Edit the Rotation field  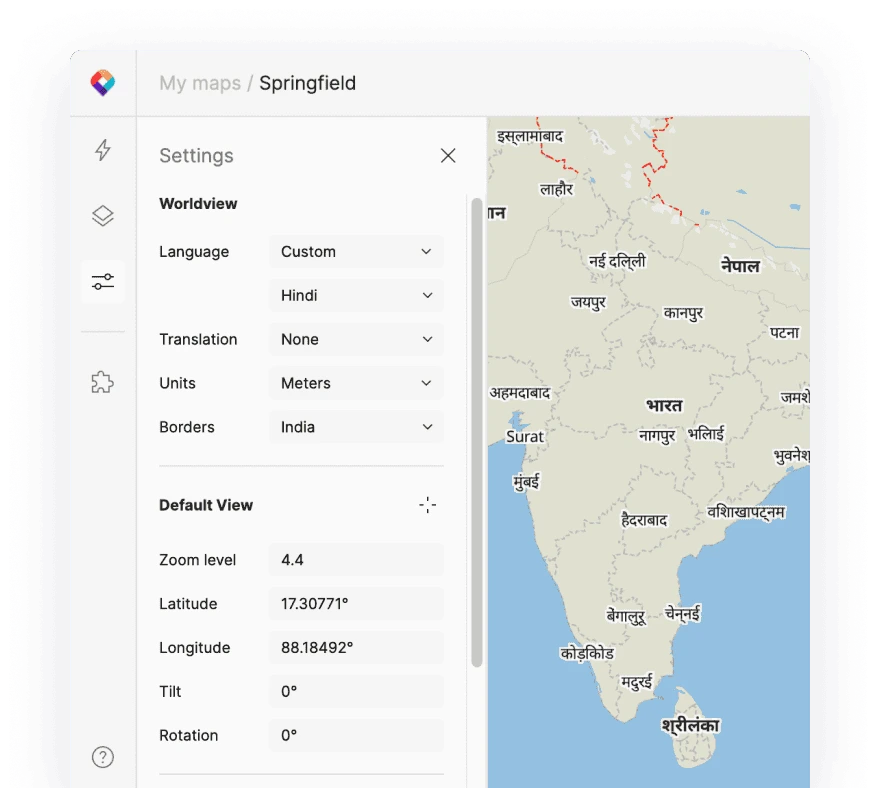[x=356, y=735]
